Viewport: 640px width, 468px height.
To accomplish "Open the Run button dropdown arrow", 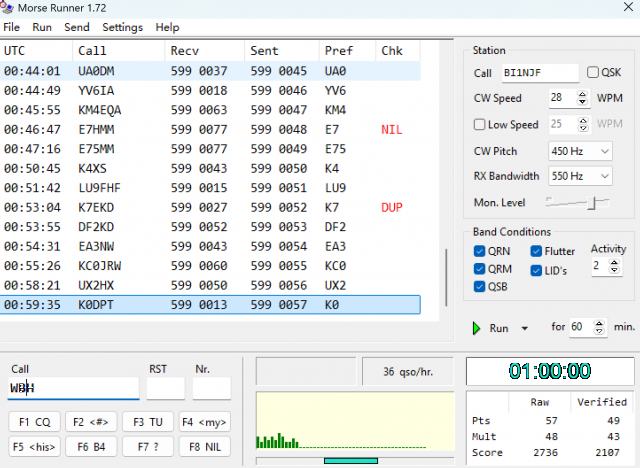I will [x=525, y=328].
